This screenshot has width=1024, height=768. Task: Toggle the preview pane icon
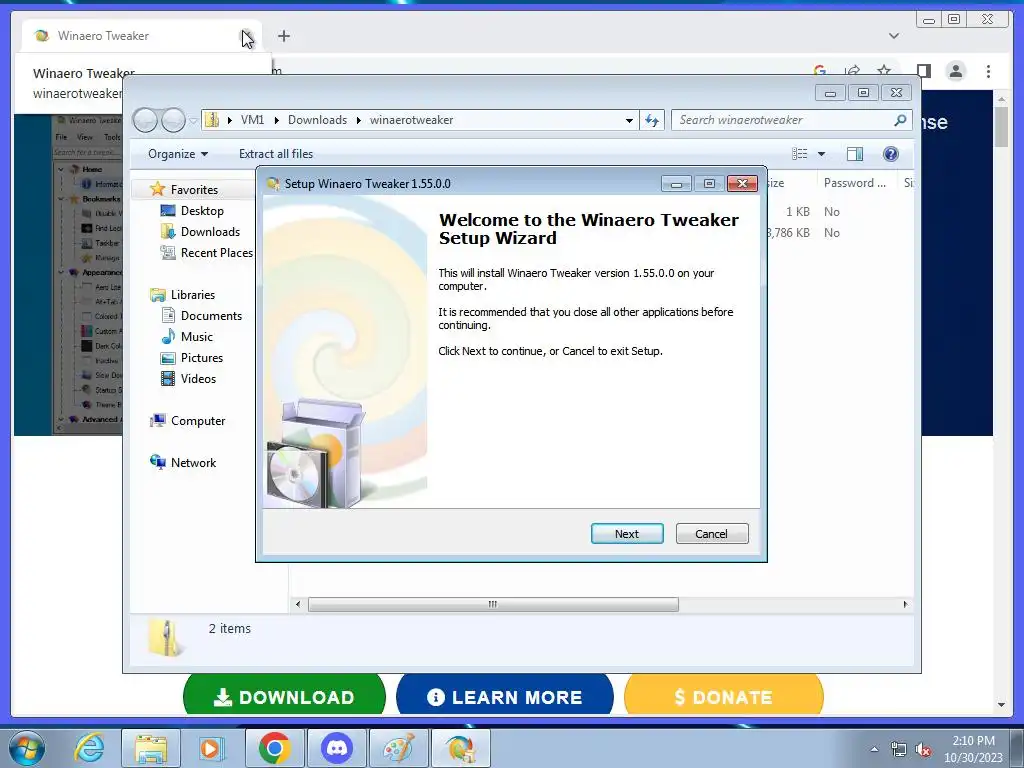click(x=855, y=153)
